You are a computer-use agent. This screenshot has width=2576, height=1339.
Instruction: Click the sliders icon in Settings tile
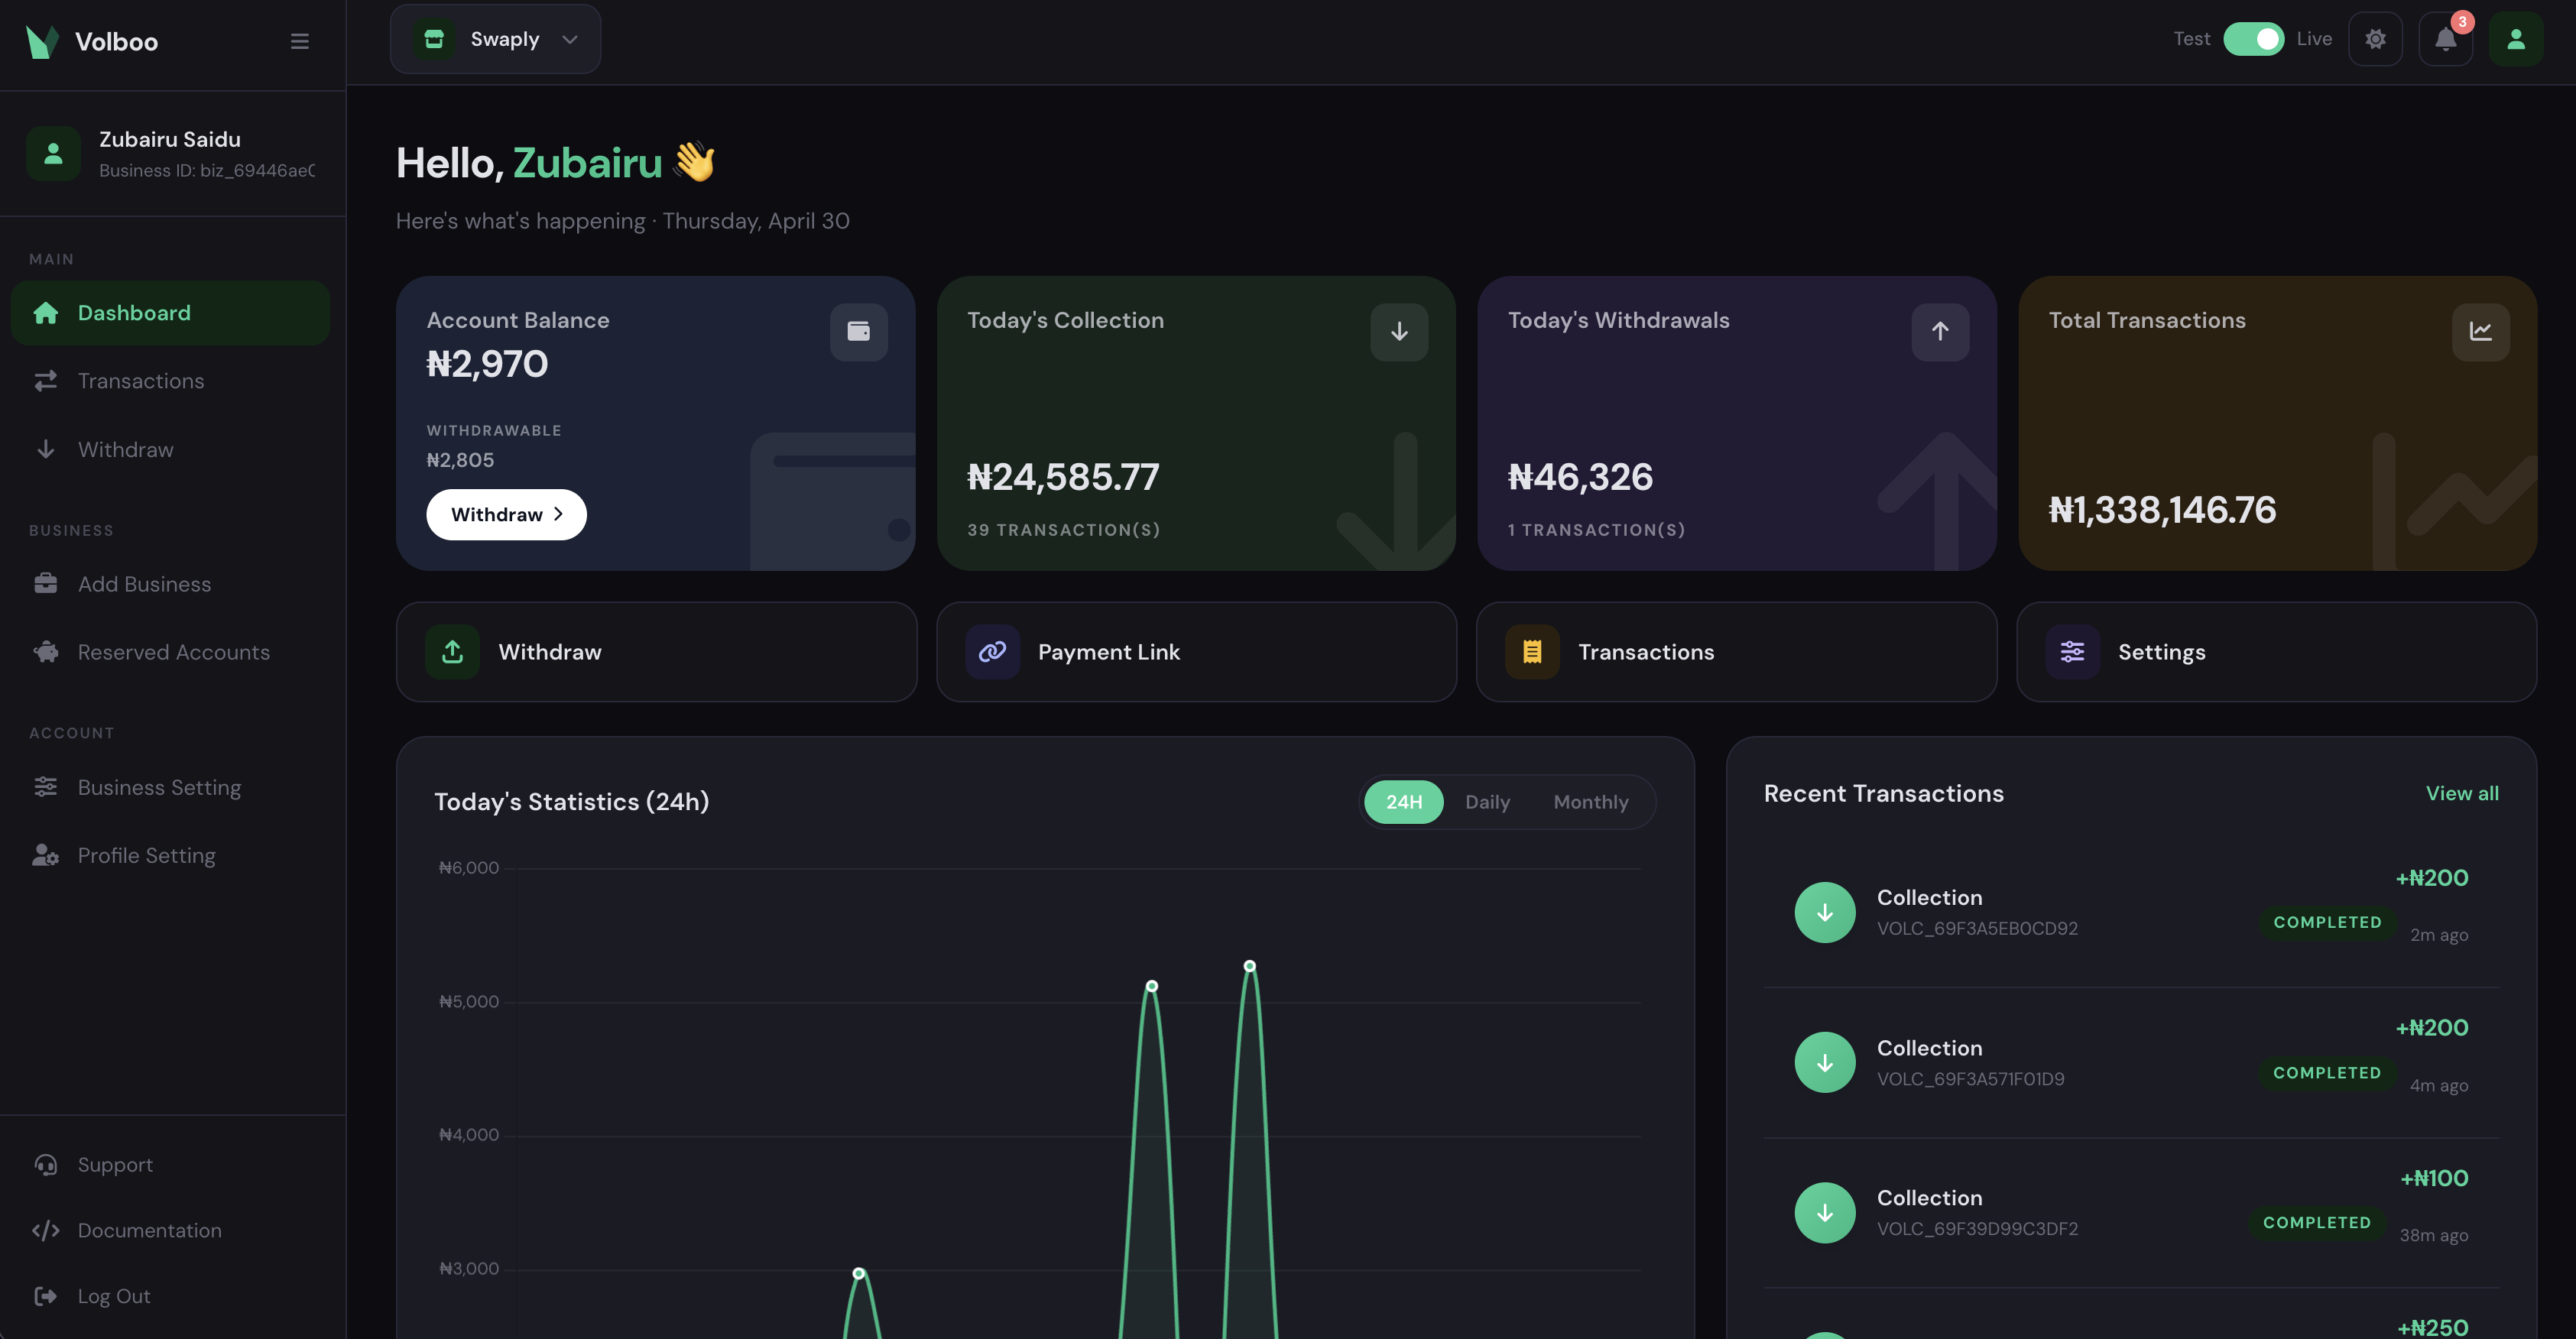pos(2072,652)
